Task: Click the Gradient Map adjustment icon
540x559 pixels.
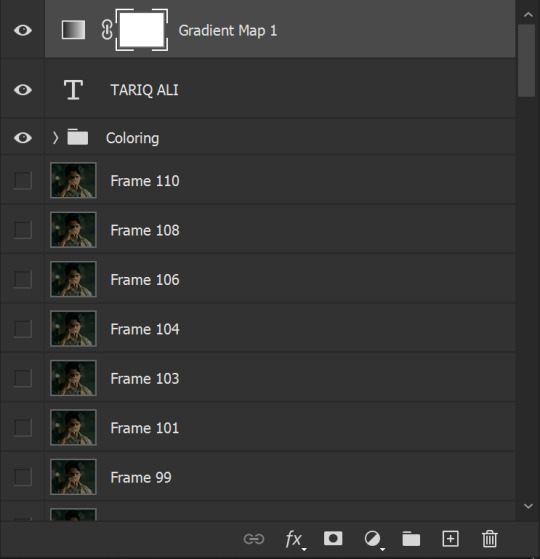Action: point(73,30)
